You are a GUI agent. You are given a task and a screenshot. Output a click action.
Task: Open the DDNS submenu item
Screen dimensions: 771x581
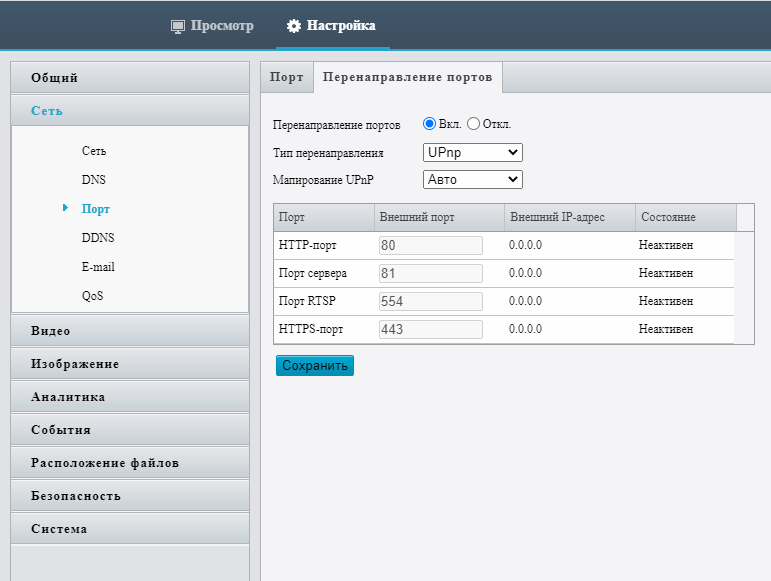98,238
